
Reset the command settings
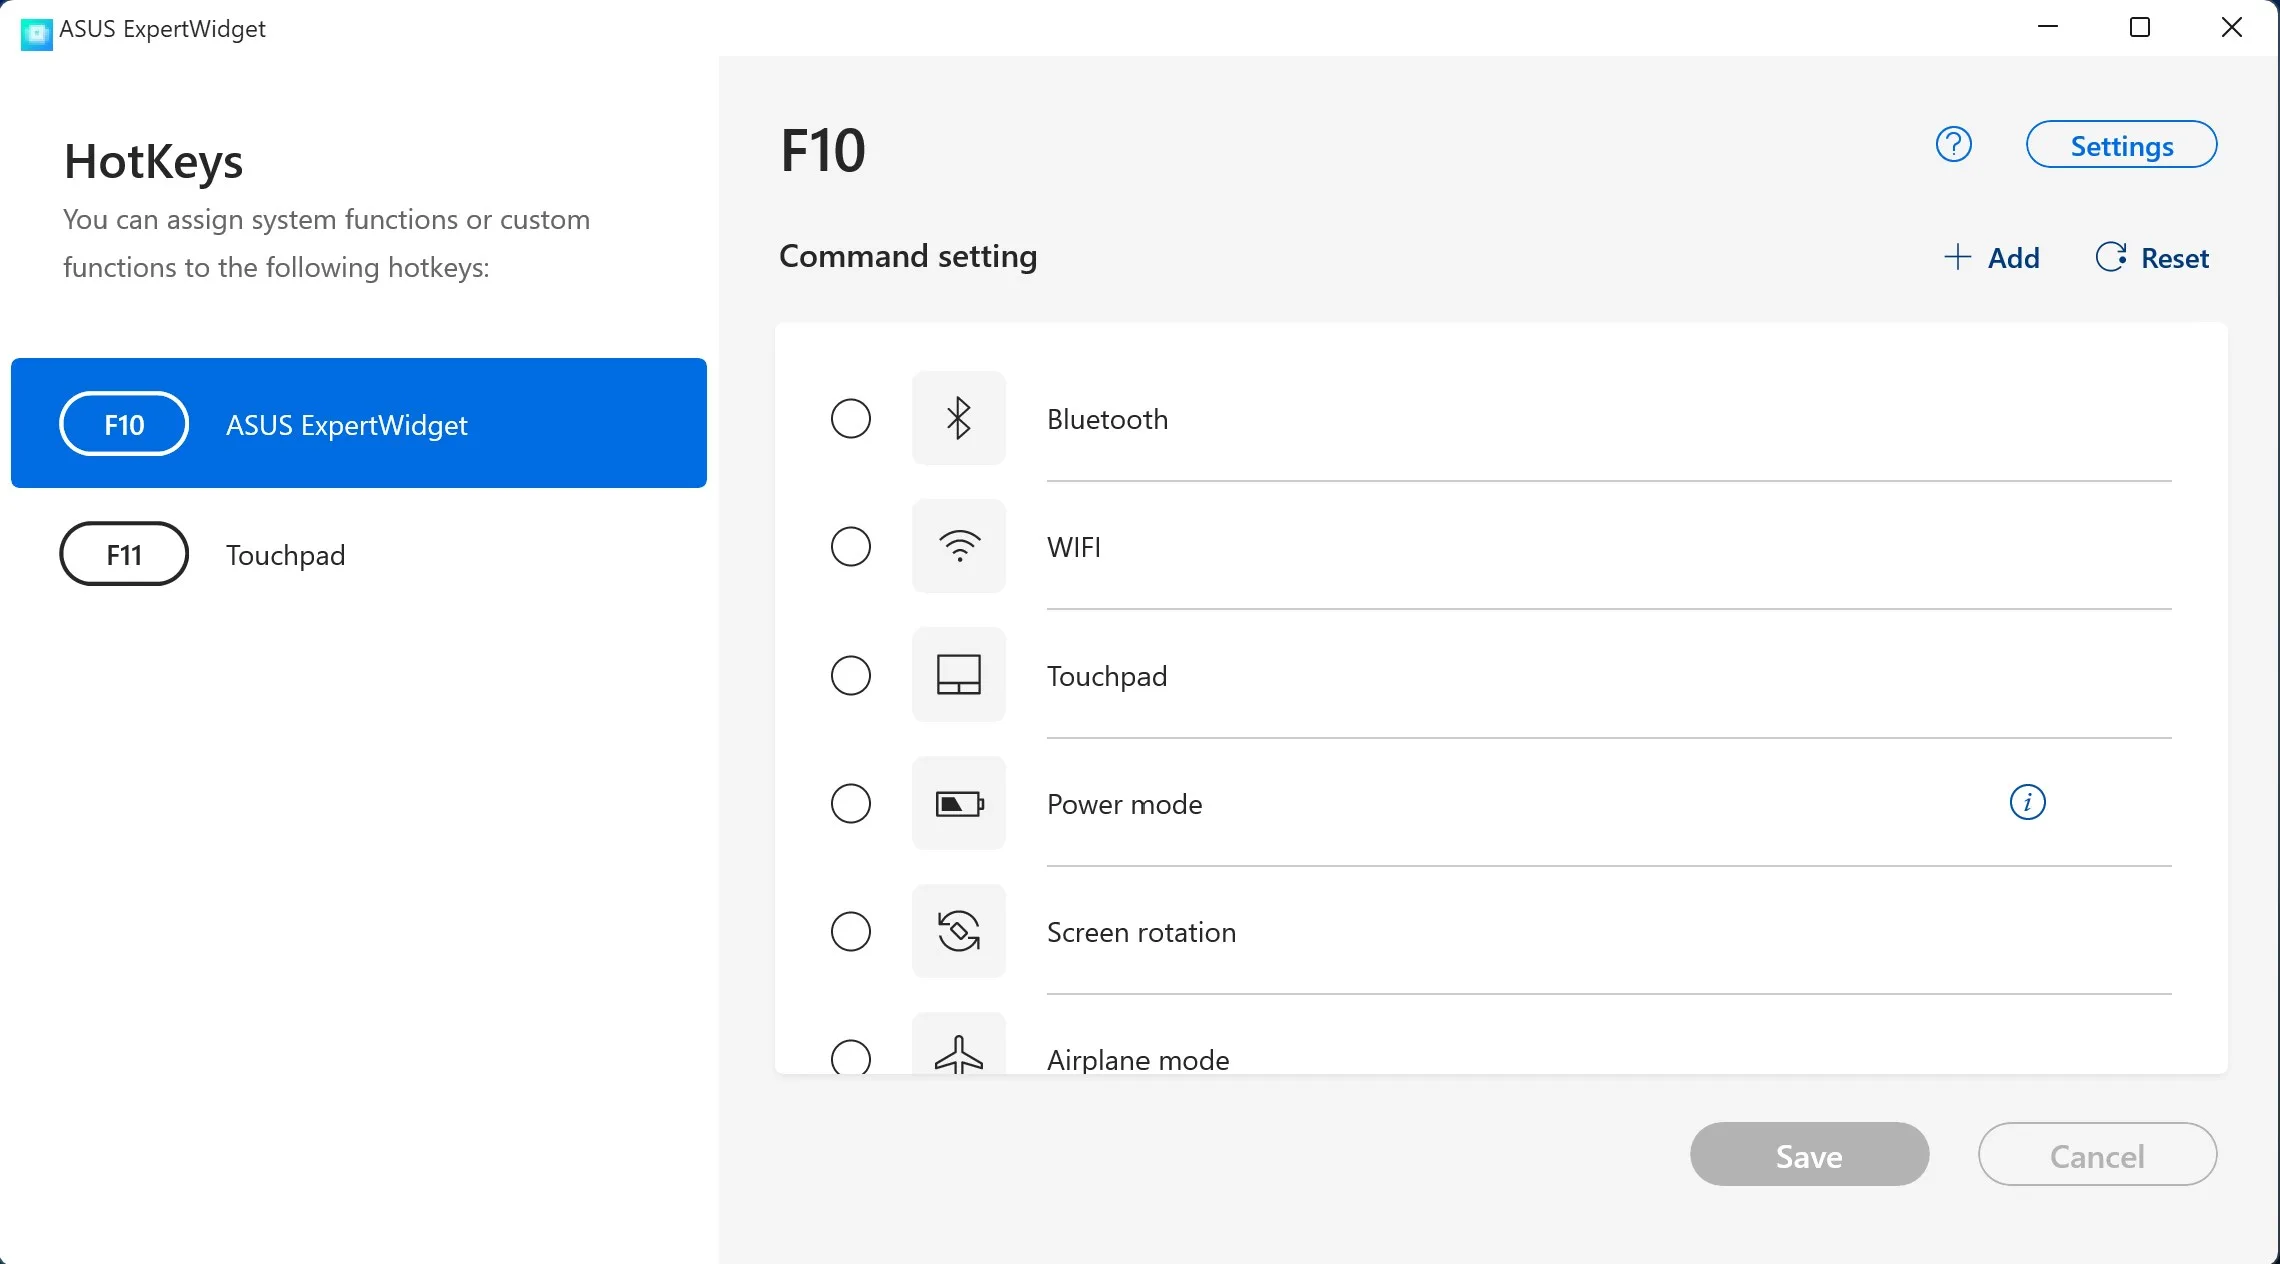click(x=2152, y=258)
